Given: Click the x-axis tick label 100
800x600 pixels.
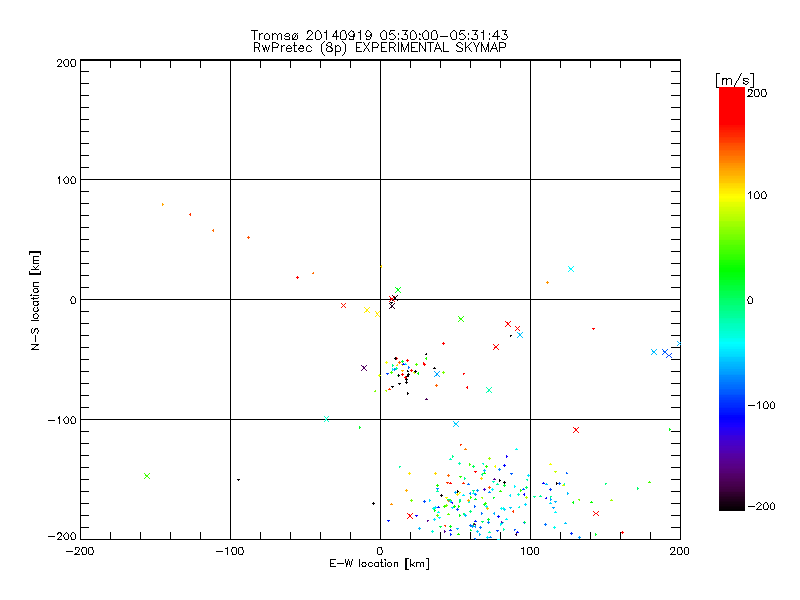Looking at the screenshot, I should click(x=530, y=551).
